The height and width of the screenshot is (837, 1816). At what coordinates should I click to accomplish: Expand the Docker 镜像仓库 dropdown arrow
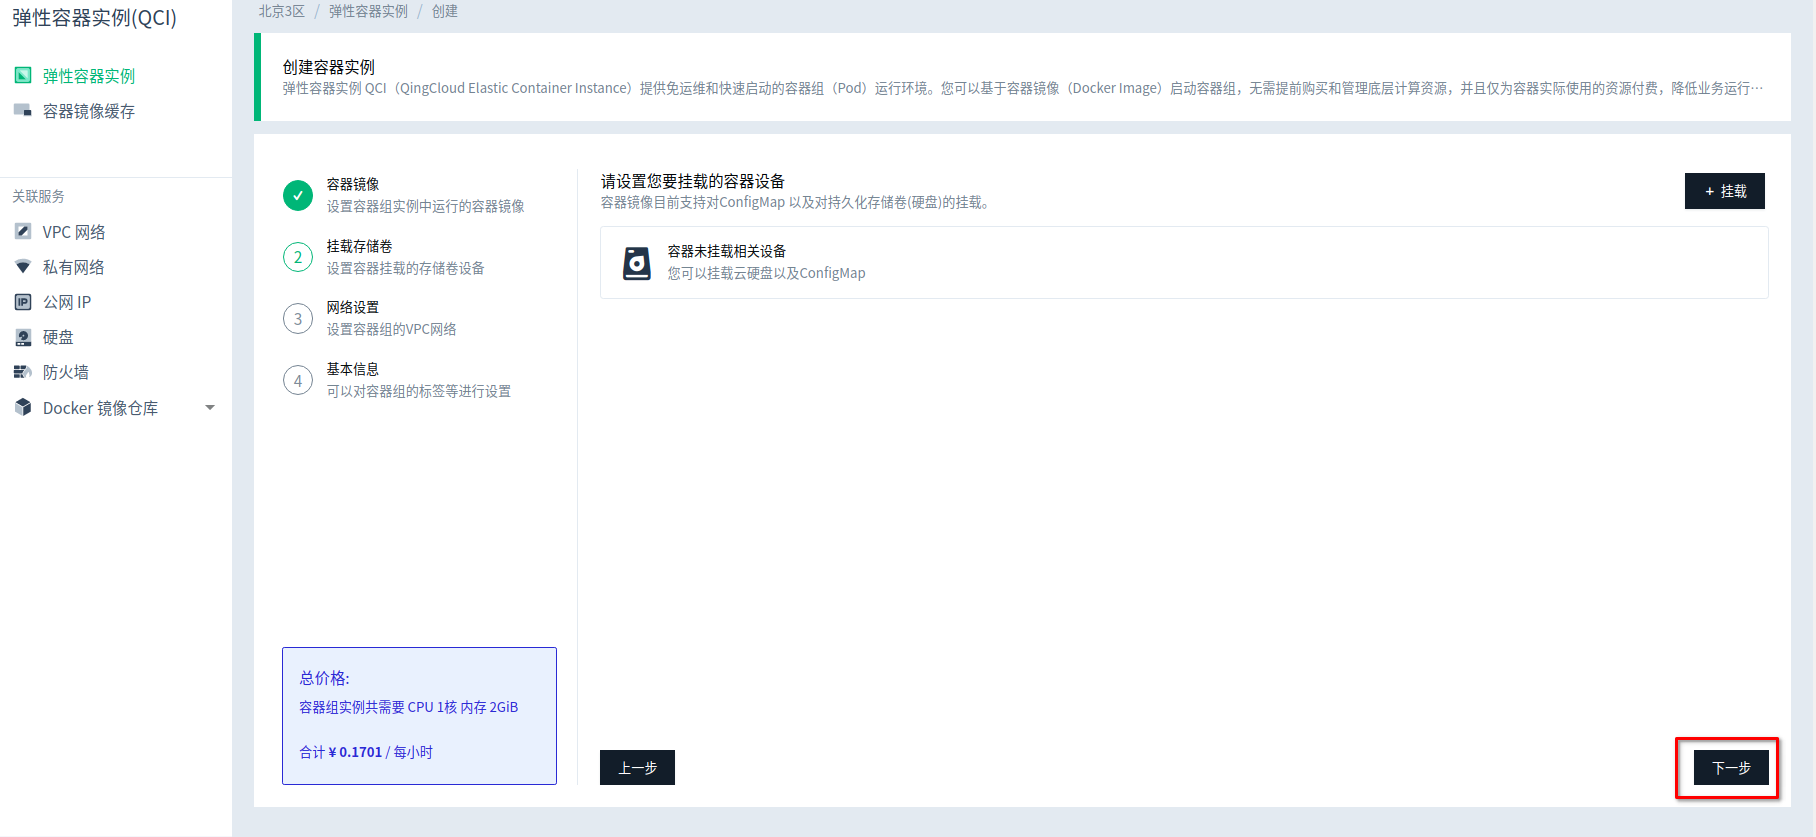(210, 408)
